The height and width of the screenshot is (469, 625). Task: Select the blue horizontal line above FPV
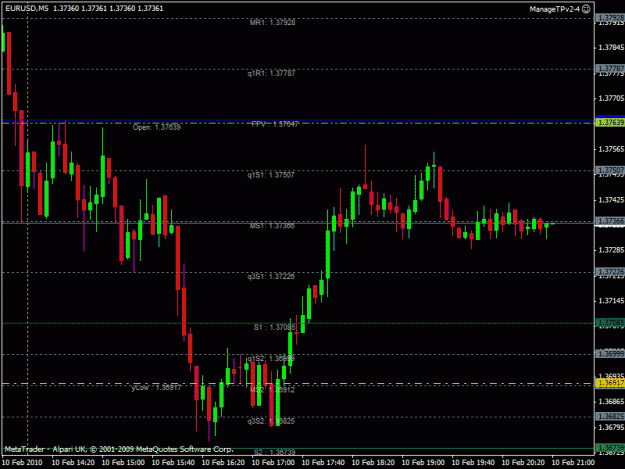(298, 120)
